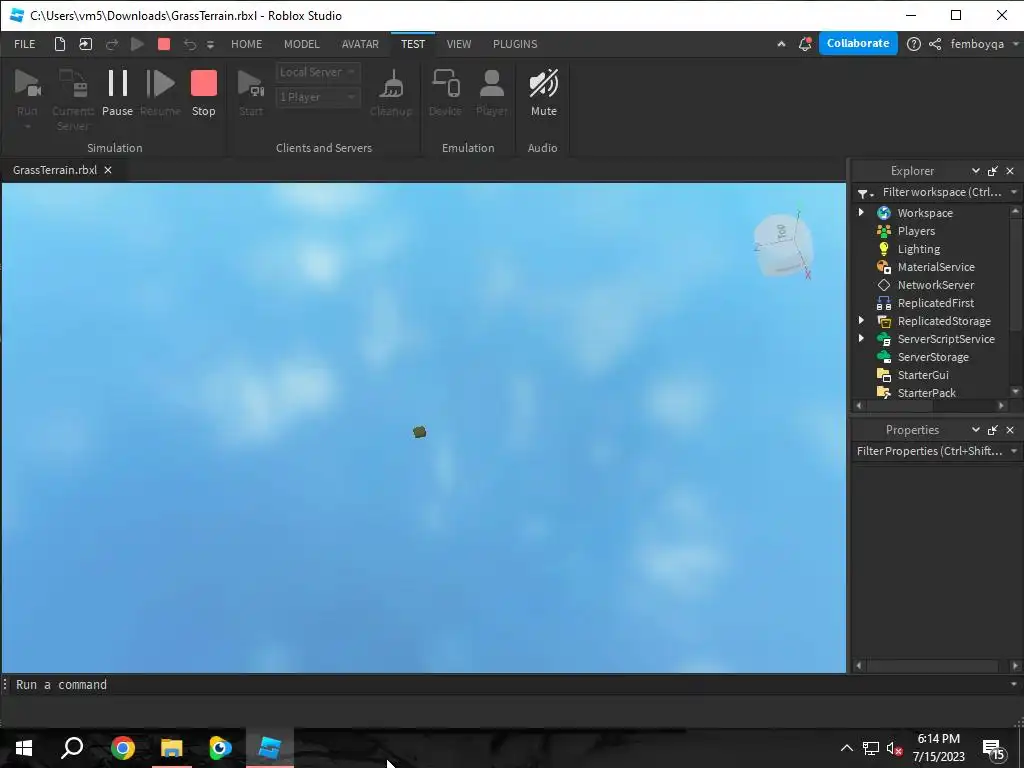Image resolution: width=1024 pixels, height=768 pixels.
Task: Pause the running simulation
Action: coord(118,93)
